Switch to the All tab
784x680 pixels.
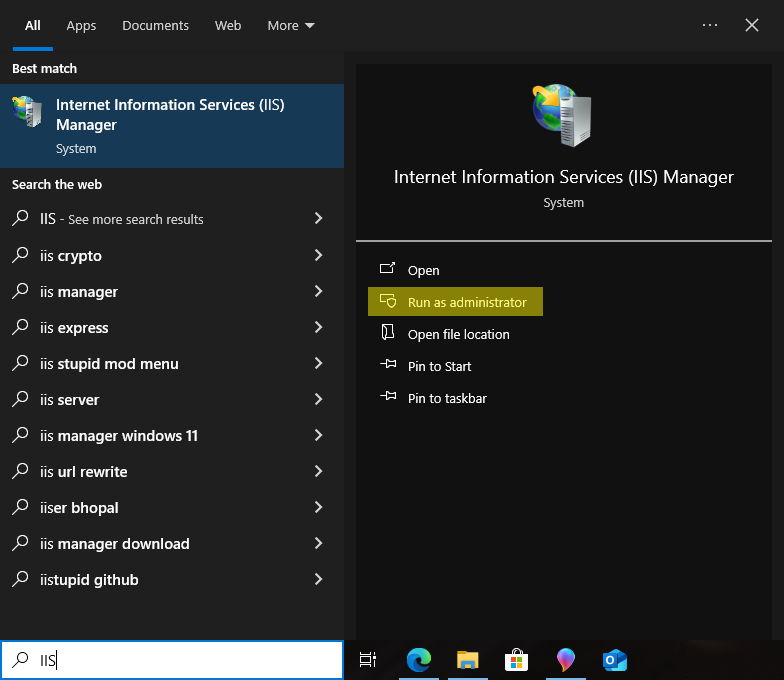point(32,26)
